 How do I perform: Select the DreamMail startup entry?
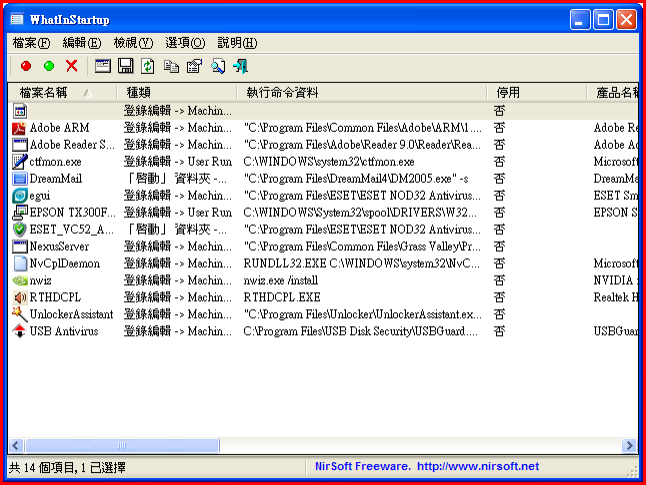pos(55,178)
